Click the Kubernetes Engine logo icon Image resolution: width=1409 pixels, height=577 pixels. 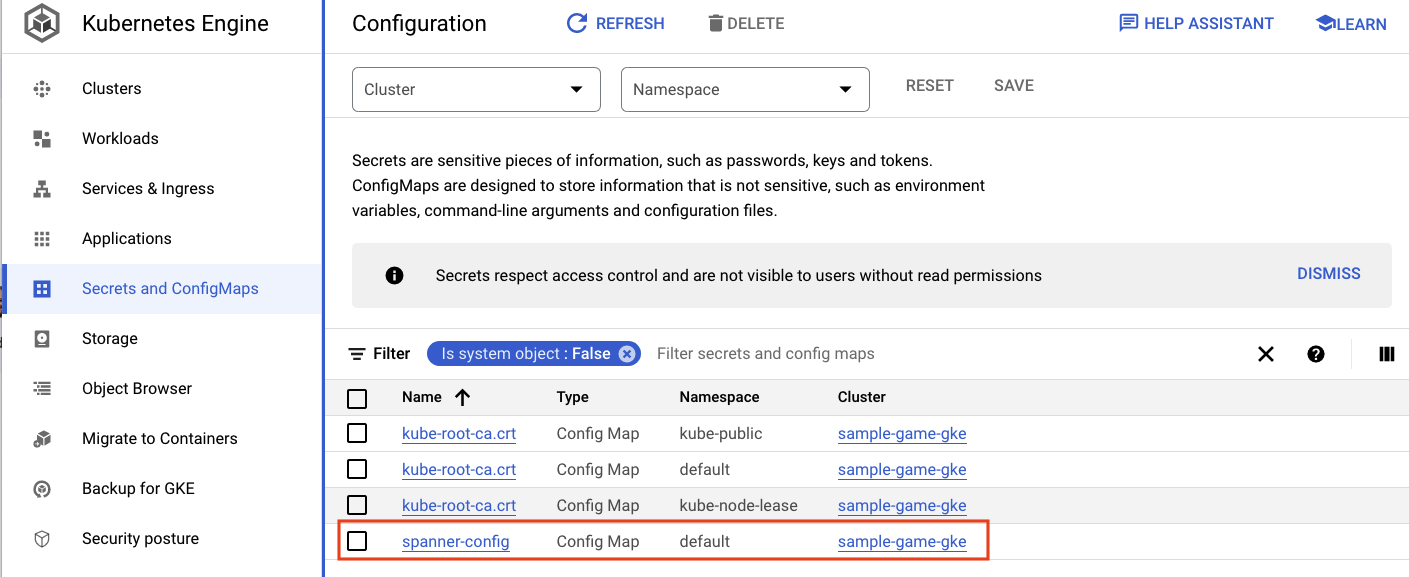click(42, 24)
